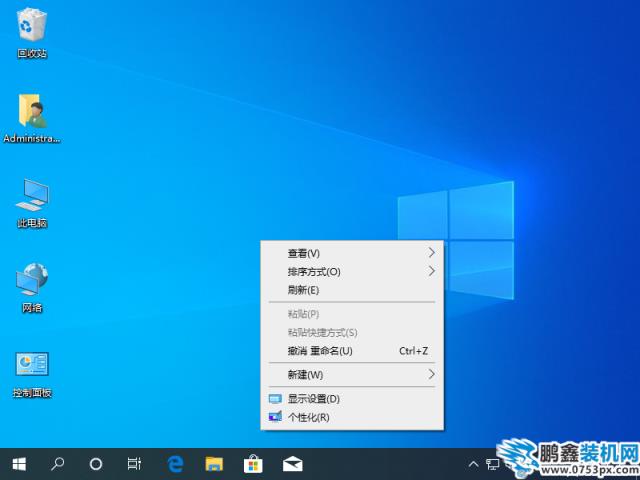Select the Administrator folder desktop icon
The height and width of the screenshot is (480, 640).
(x=33, y=111)
